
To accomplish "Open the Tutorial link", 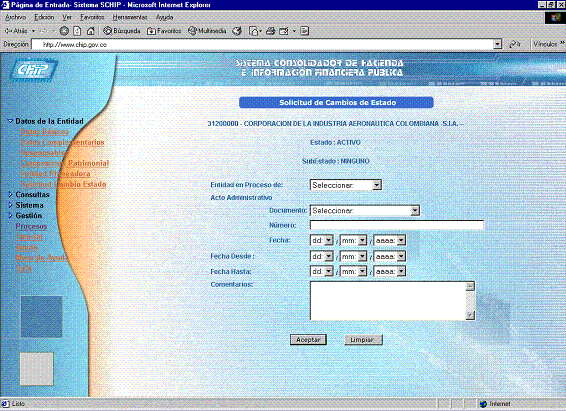I will tap(29, 237).
